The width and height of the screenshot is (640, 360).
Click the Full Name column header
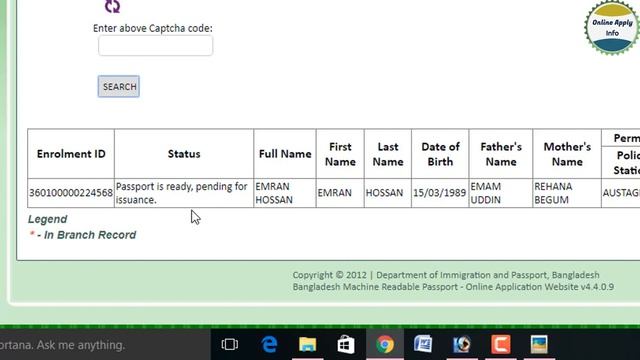tap(284, 154)
